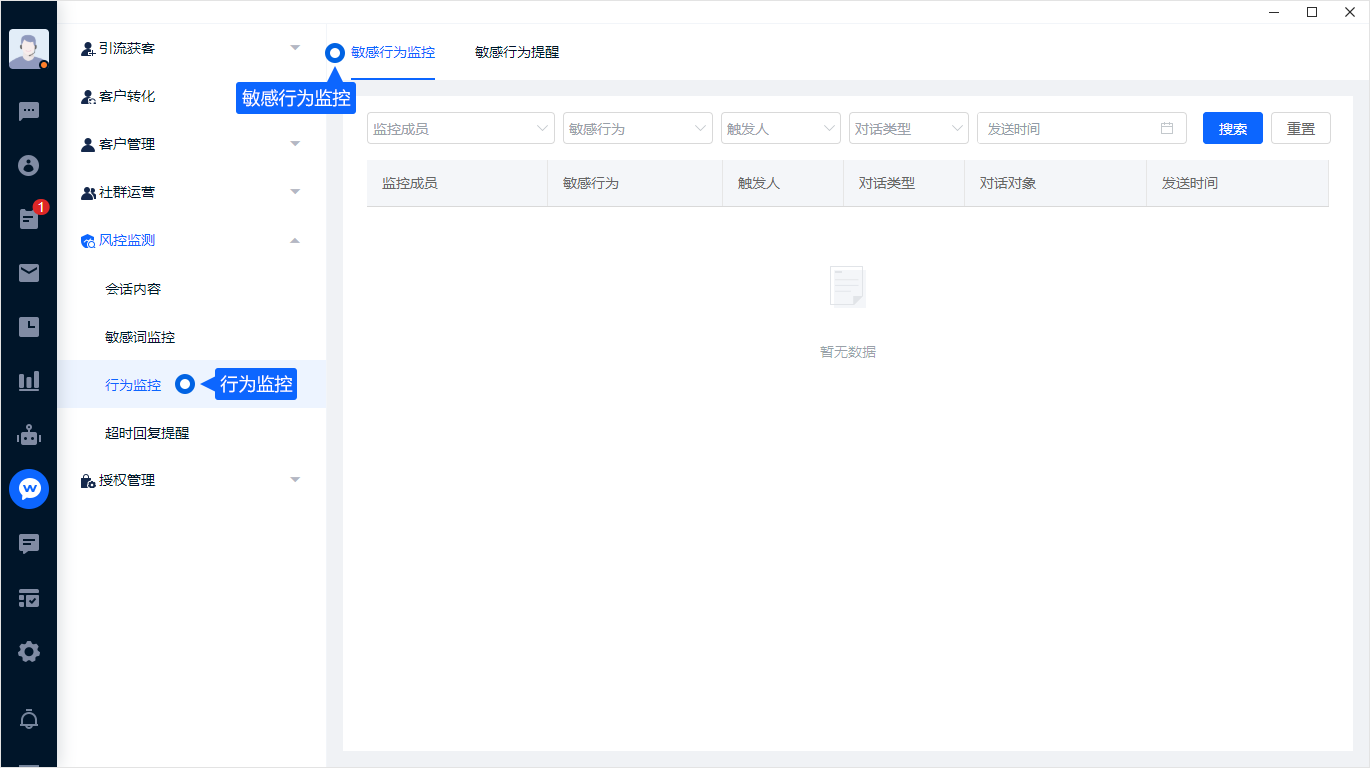This screenshot has width=1370, height=768.
Task: Open the 监控成员 dropdown filter
Action: [460, 129]
